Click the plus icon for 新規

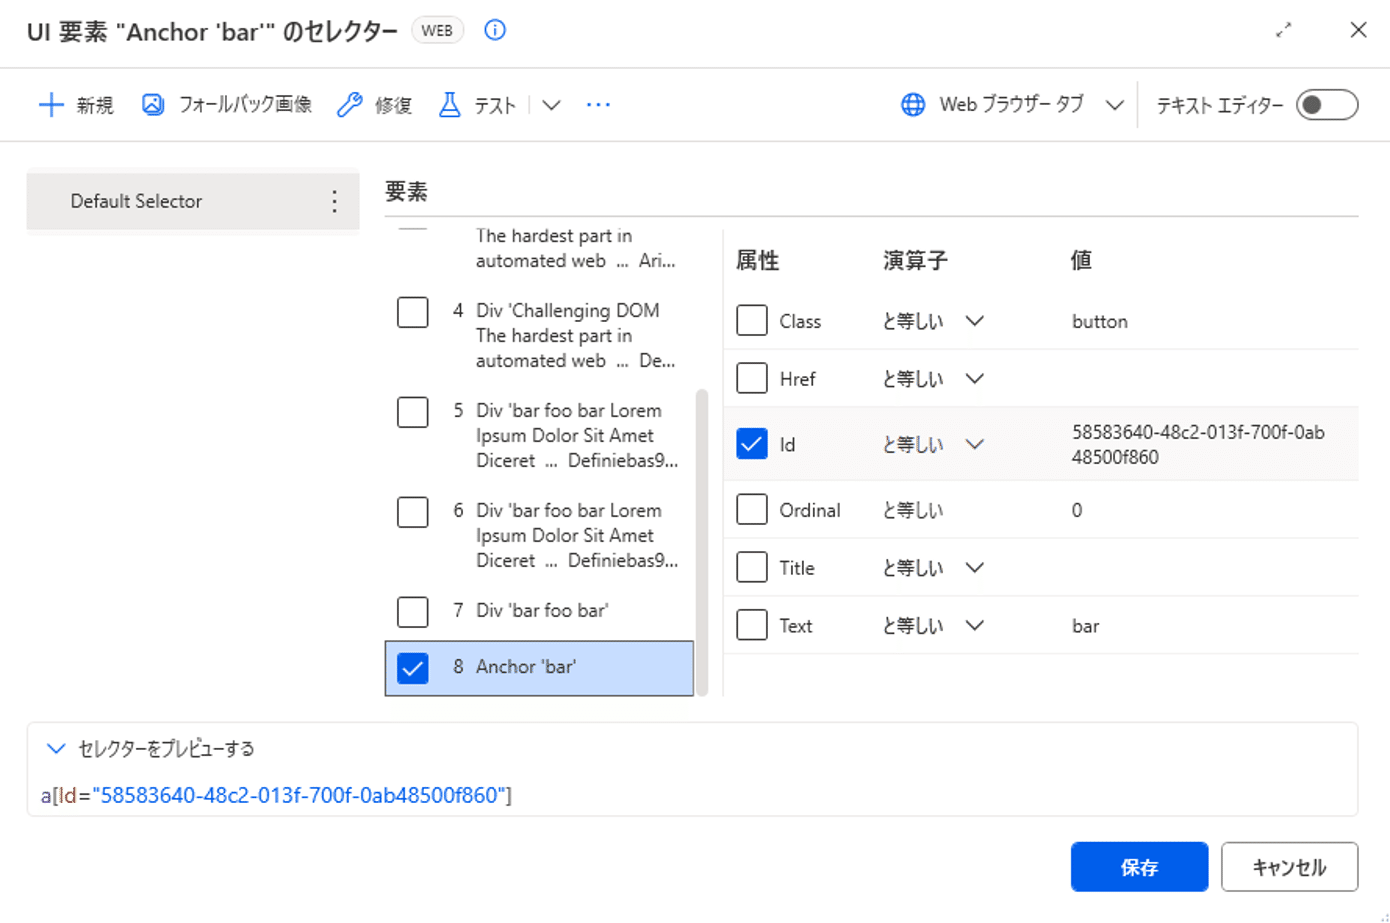[x=51, y=105]
